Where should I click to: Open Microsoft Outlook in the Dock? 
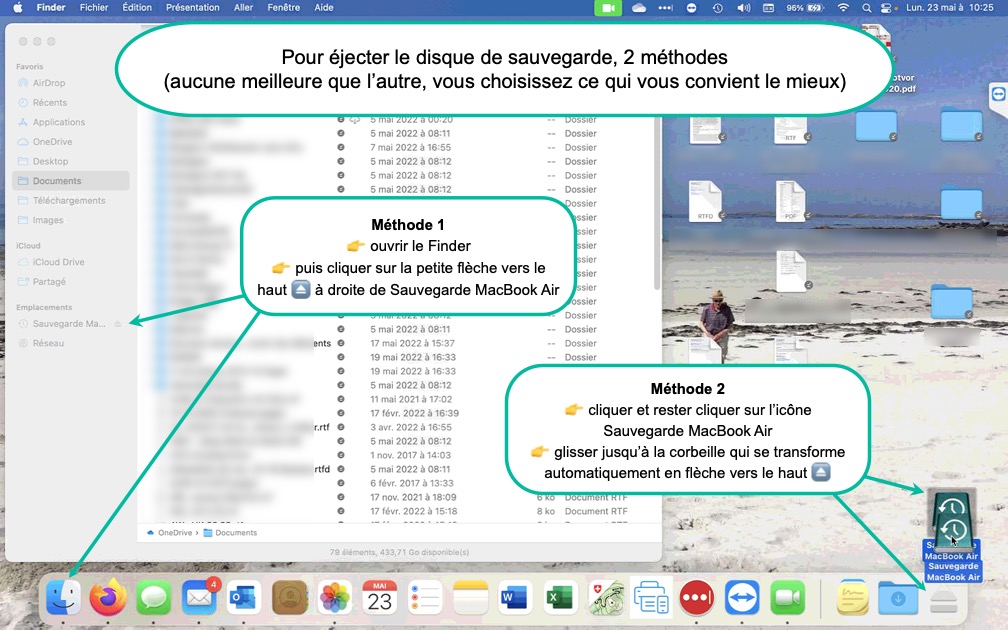coord(244,598)
